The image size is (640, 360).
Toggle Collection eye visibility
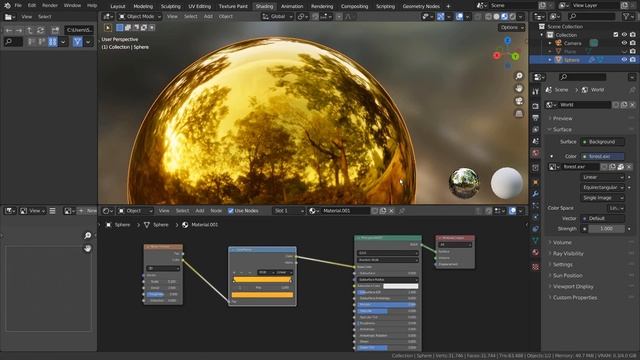pos(624,35)
